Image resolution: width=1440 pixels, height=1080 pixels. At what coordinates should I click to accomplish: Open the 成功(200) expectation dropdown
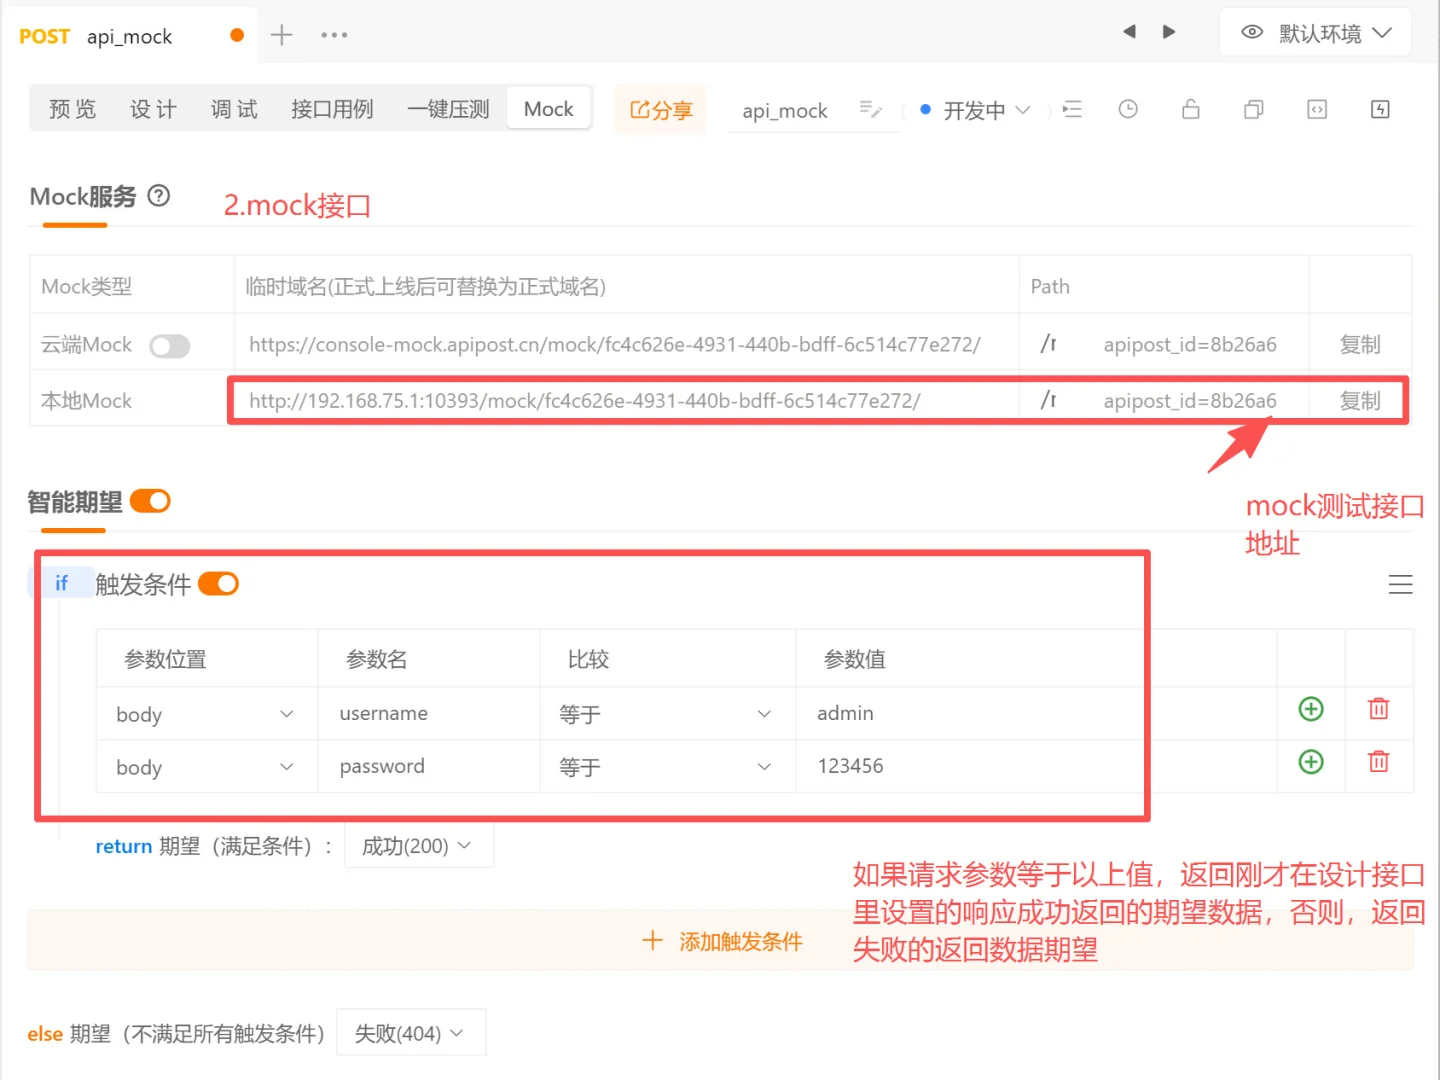pos(418,845)
